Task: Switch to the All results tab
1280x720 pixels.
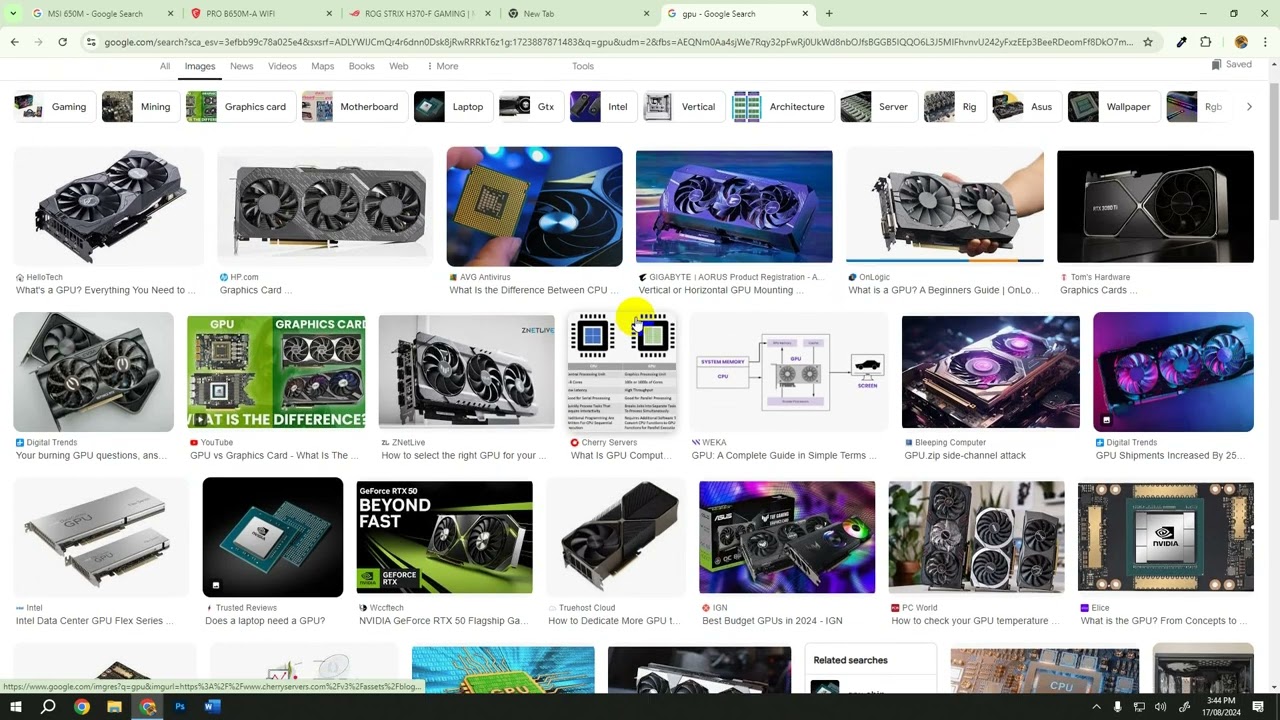Action: click(x=165, y=66)
